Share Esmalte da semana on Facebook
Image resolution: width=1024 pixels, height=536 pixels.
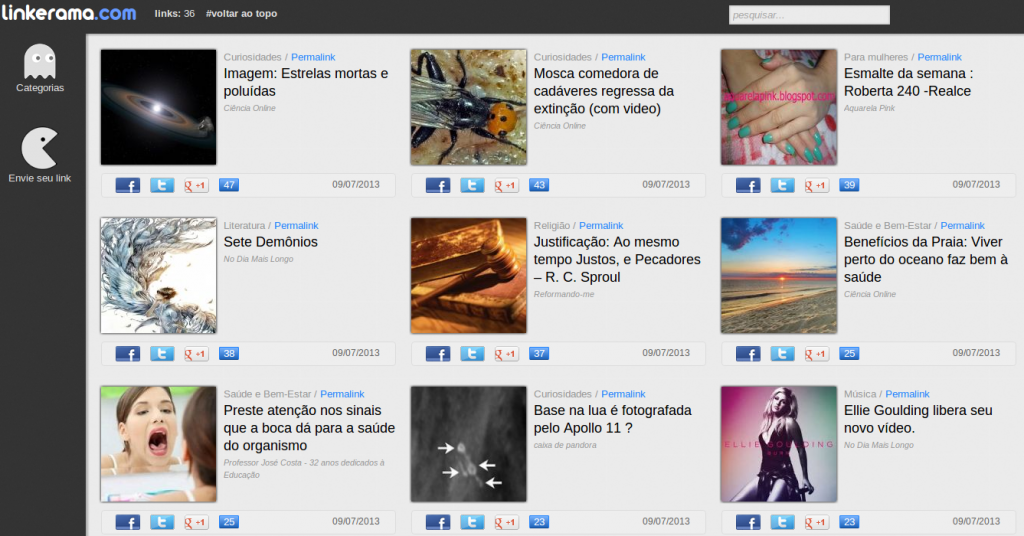[x=748, y=185]
